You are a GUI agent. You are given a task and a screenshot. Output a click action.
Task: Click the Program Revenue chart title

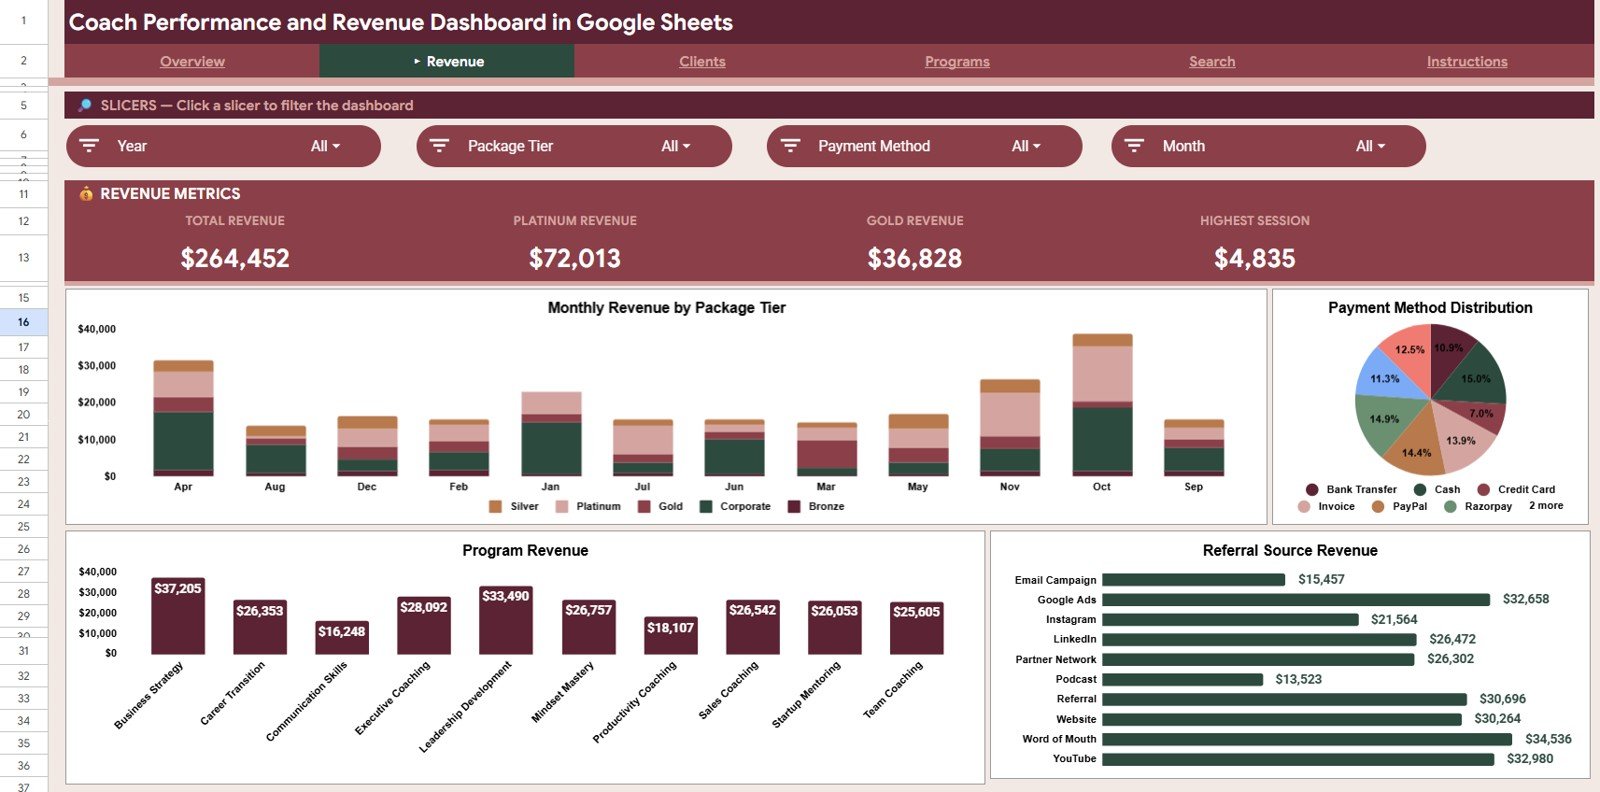(x=525, y=551)
